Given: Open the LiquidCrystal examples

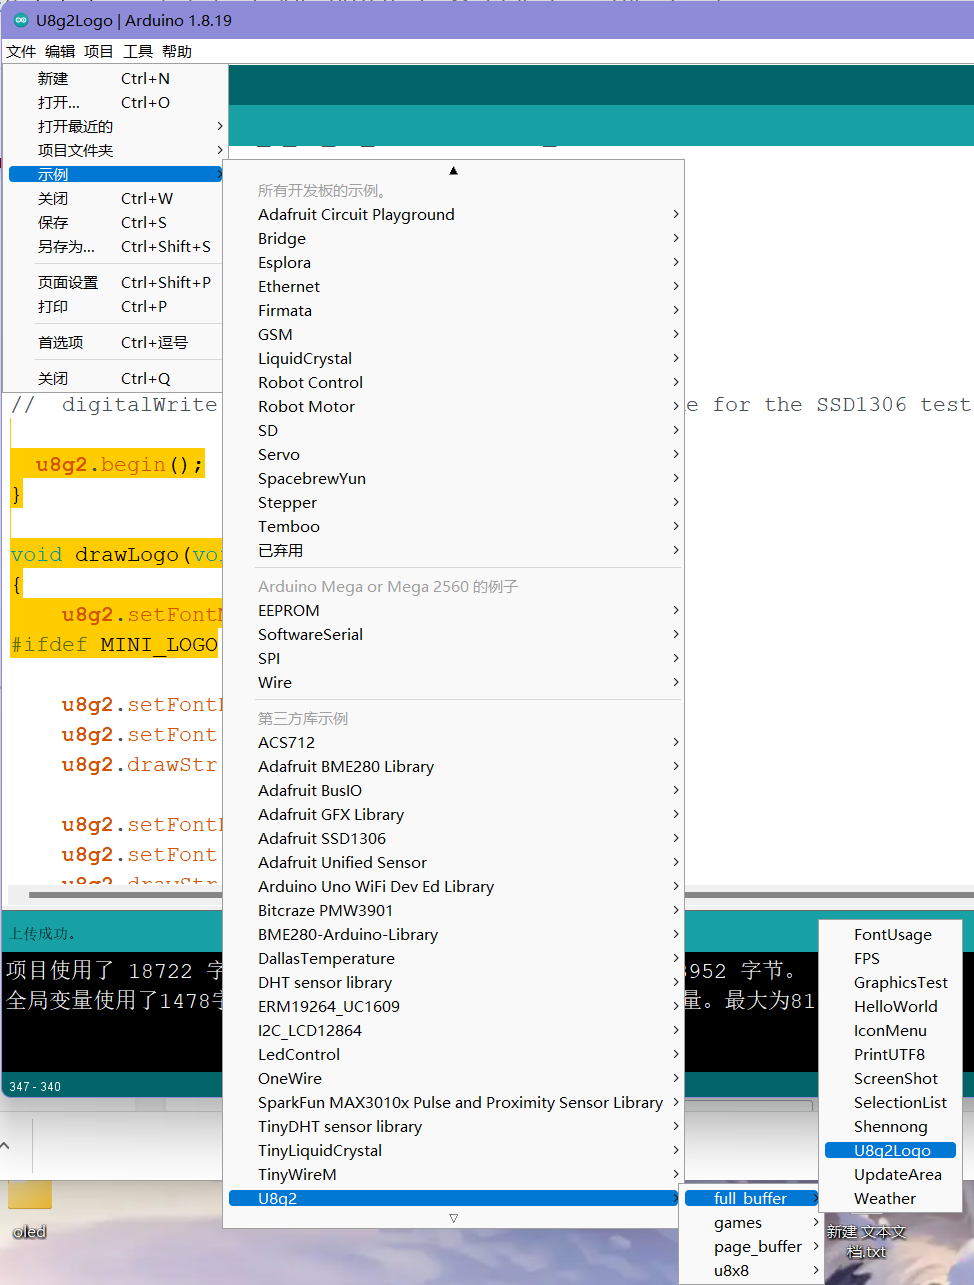Looking at the screenshot, I should (454, 358).
